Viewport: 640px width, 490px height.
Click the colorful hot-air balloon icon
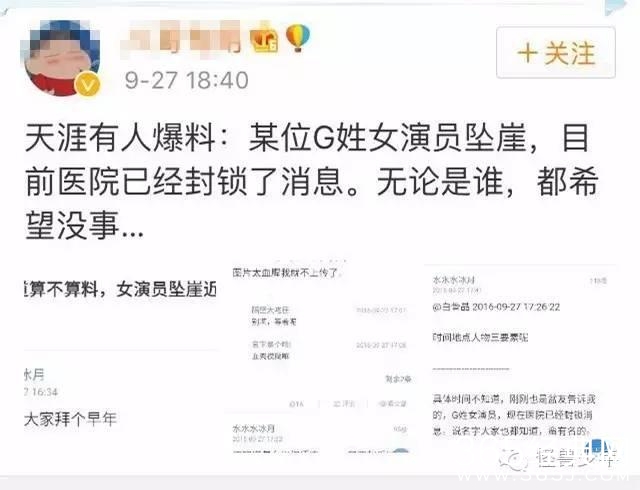298,38
